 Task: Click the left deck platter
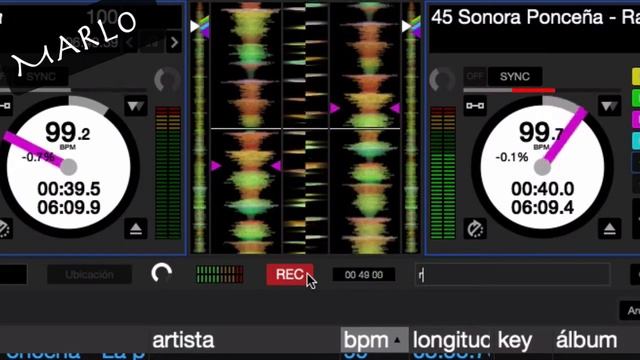(69, 167)
